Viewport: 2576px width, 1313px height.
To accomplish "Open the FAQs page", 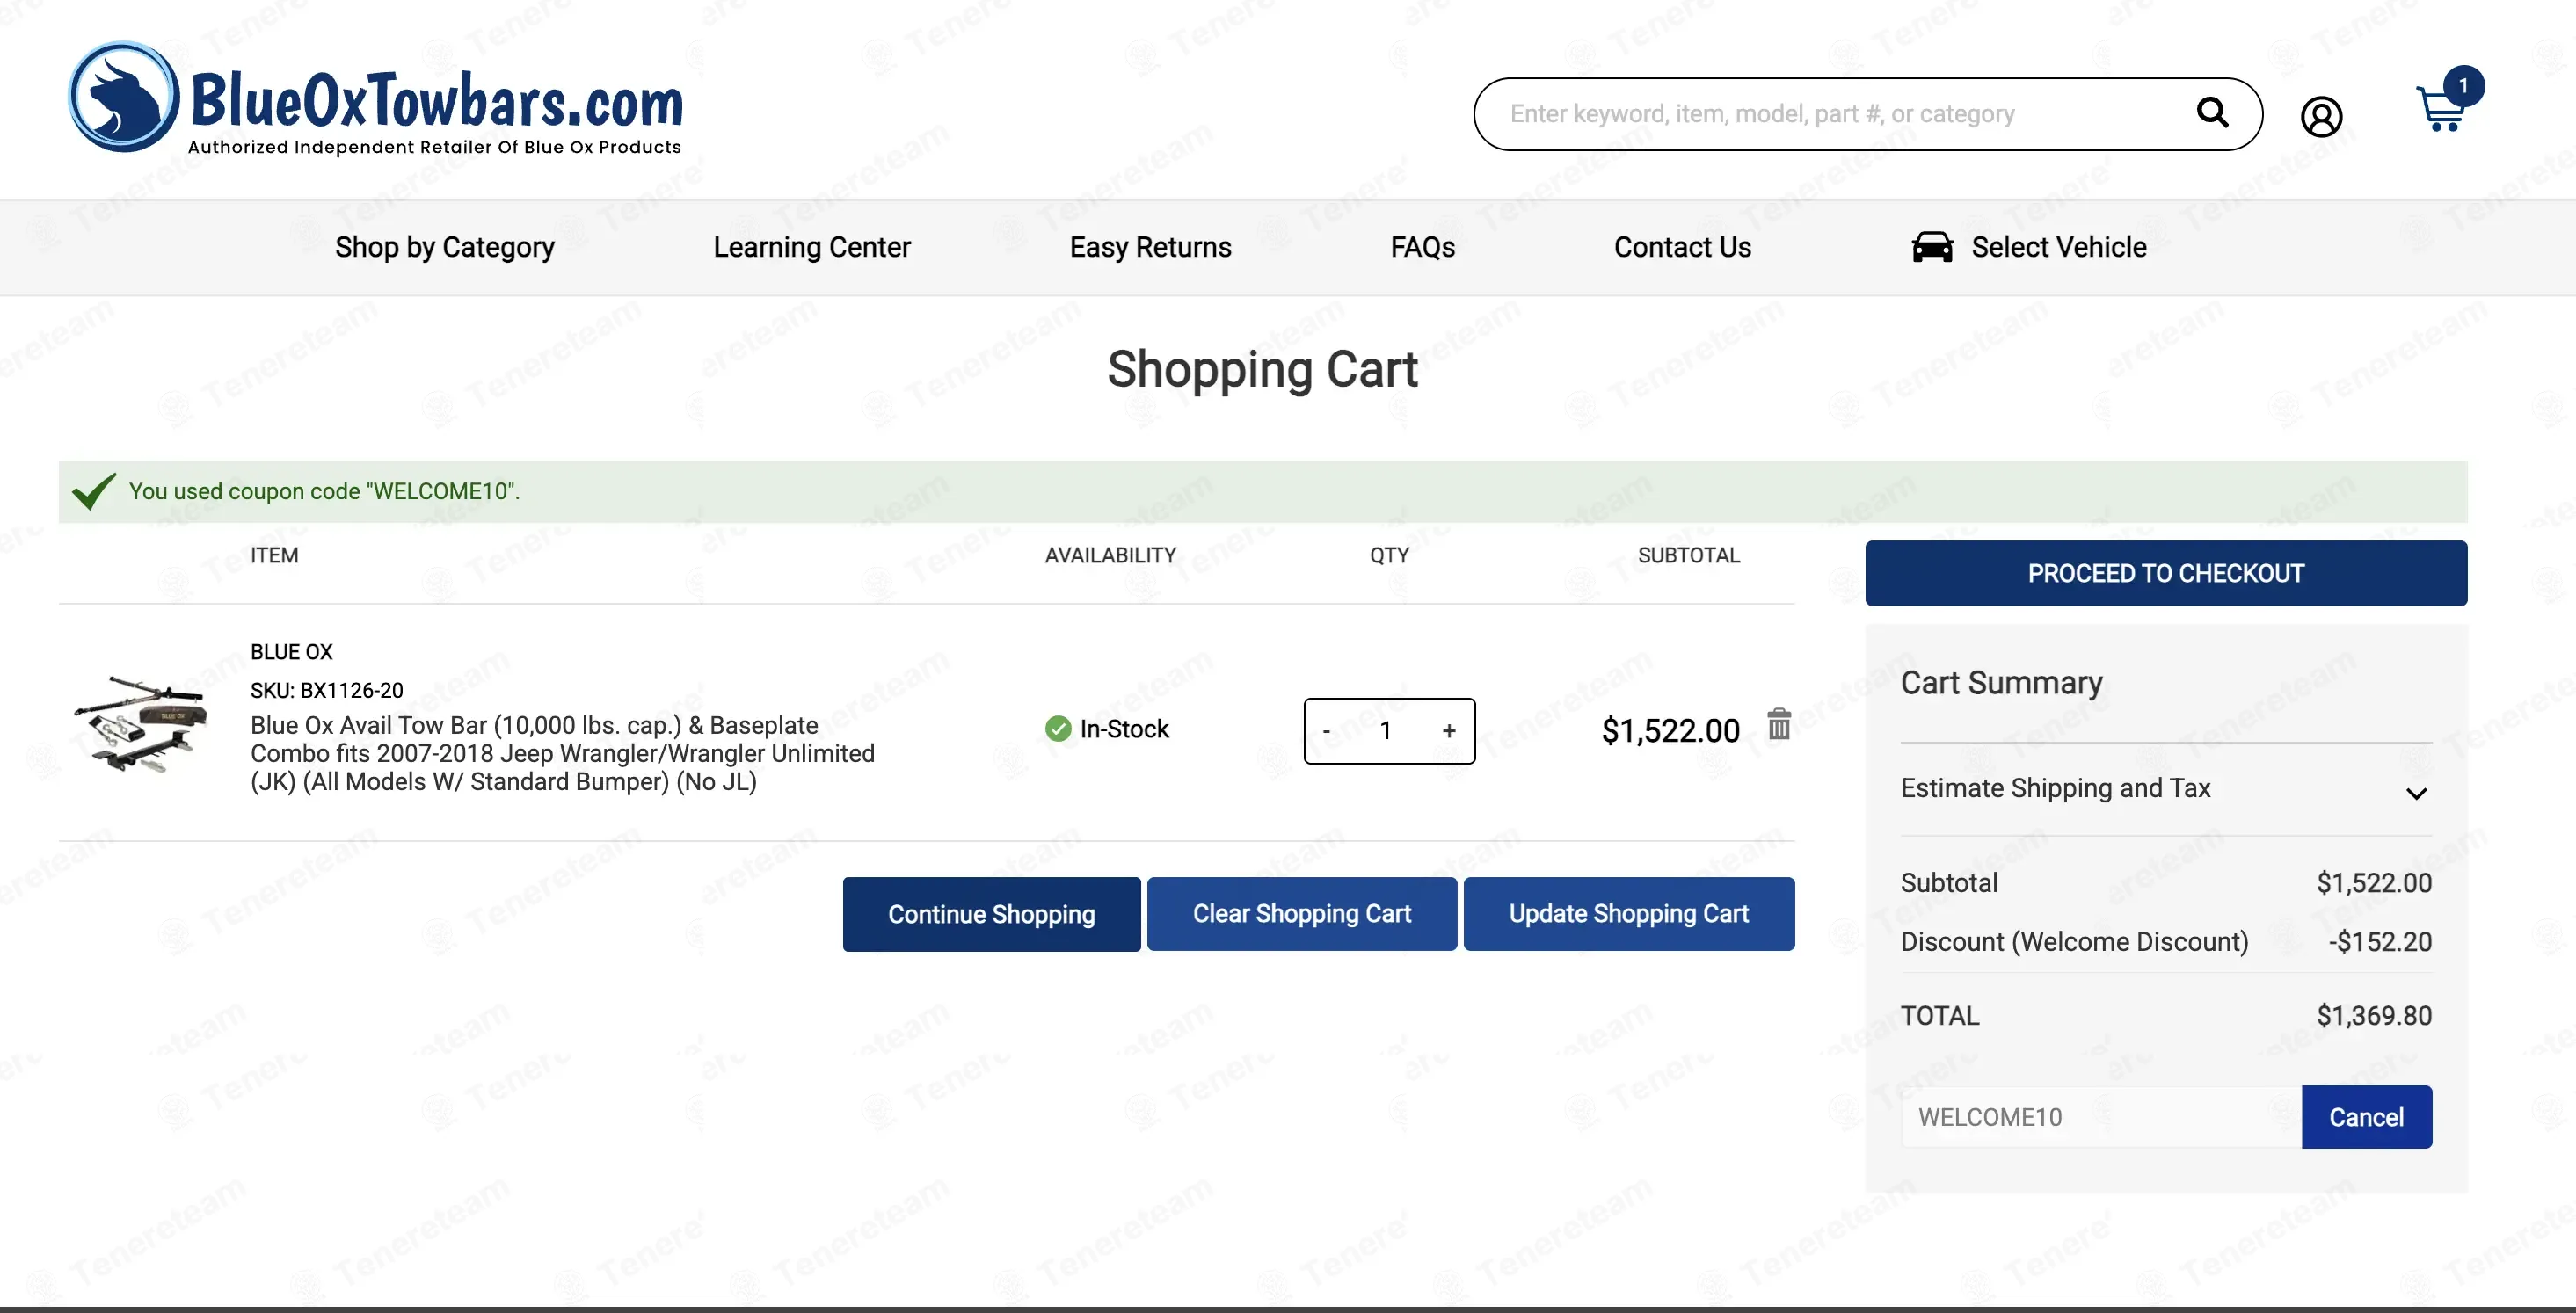I will pos(1422,247).
